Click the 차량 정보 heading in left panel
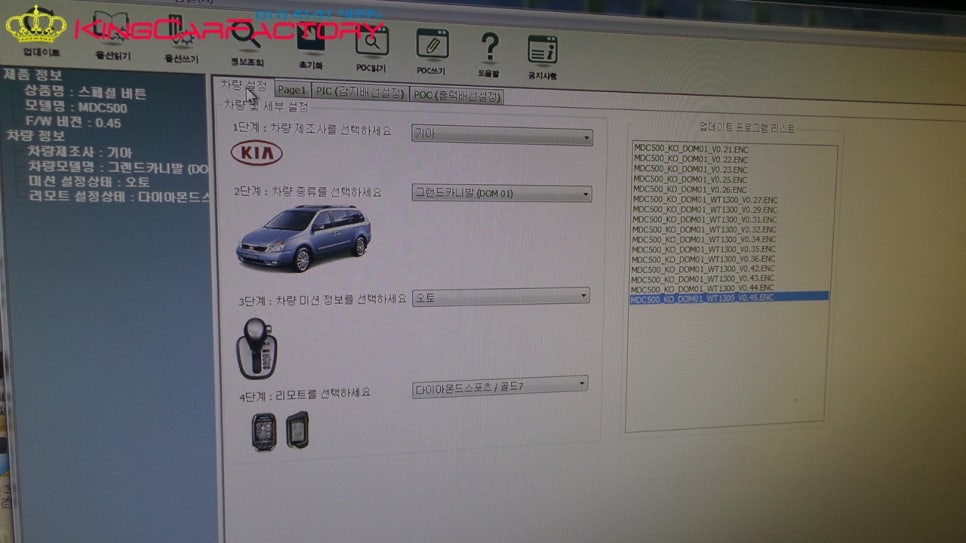This screenshot has width=966, height=543. pyautogui.click(x=35, y=136)
